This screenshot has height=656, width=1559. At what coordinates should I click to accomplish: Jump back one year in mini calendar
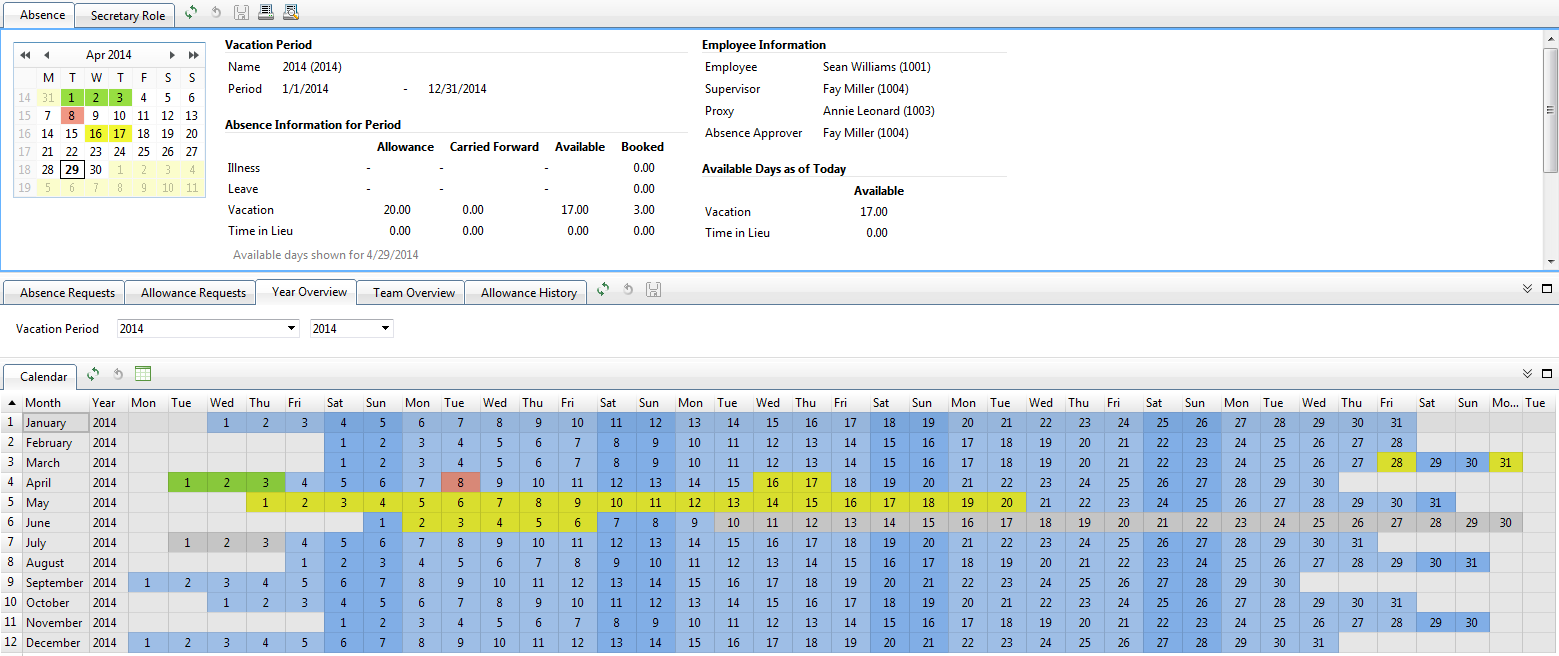point(25,55)
